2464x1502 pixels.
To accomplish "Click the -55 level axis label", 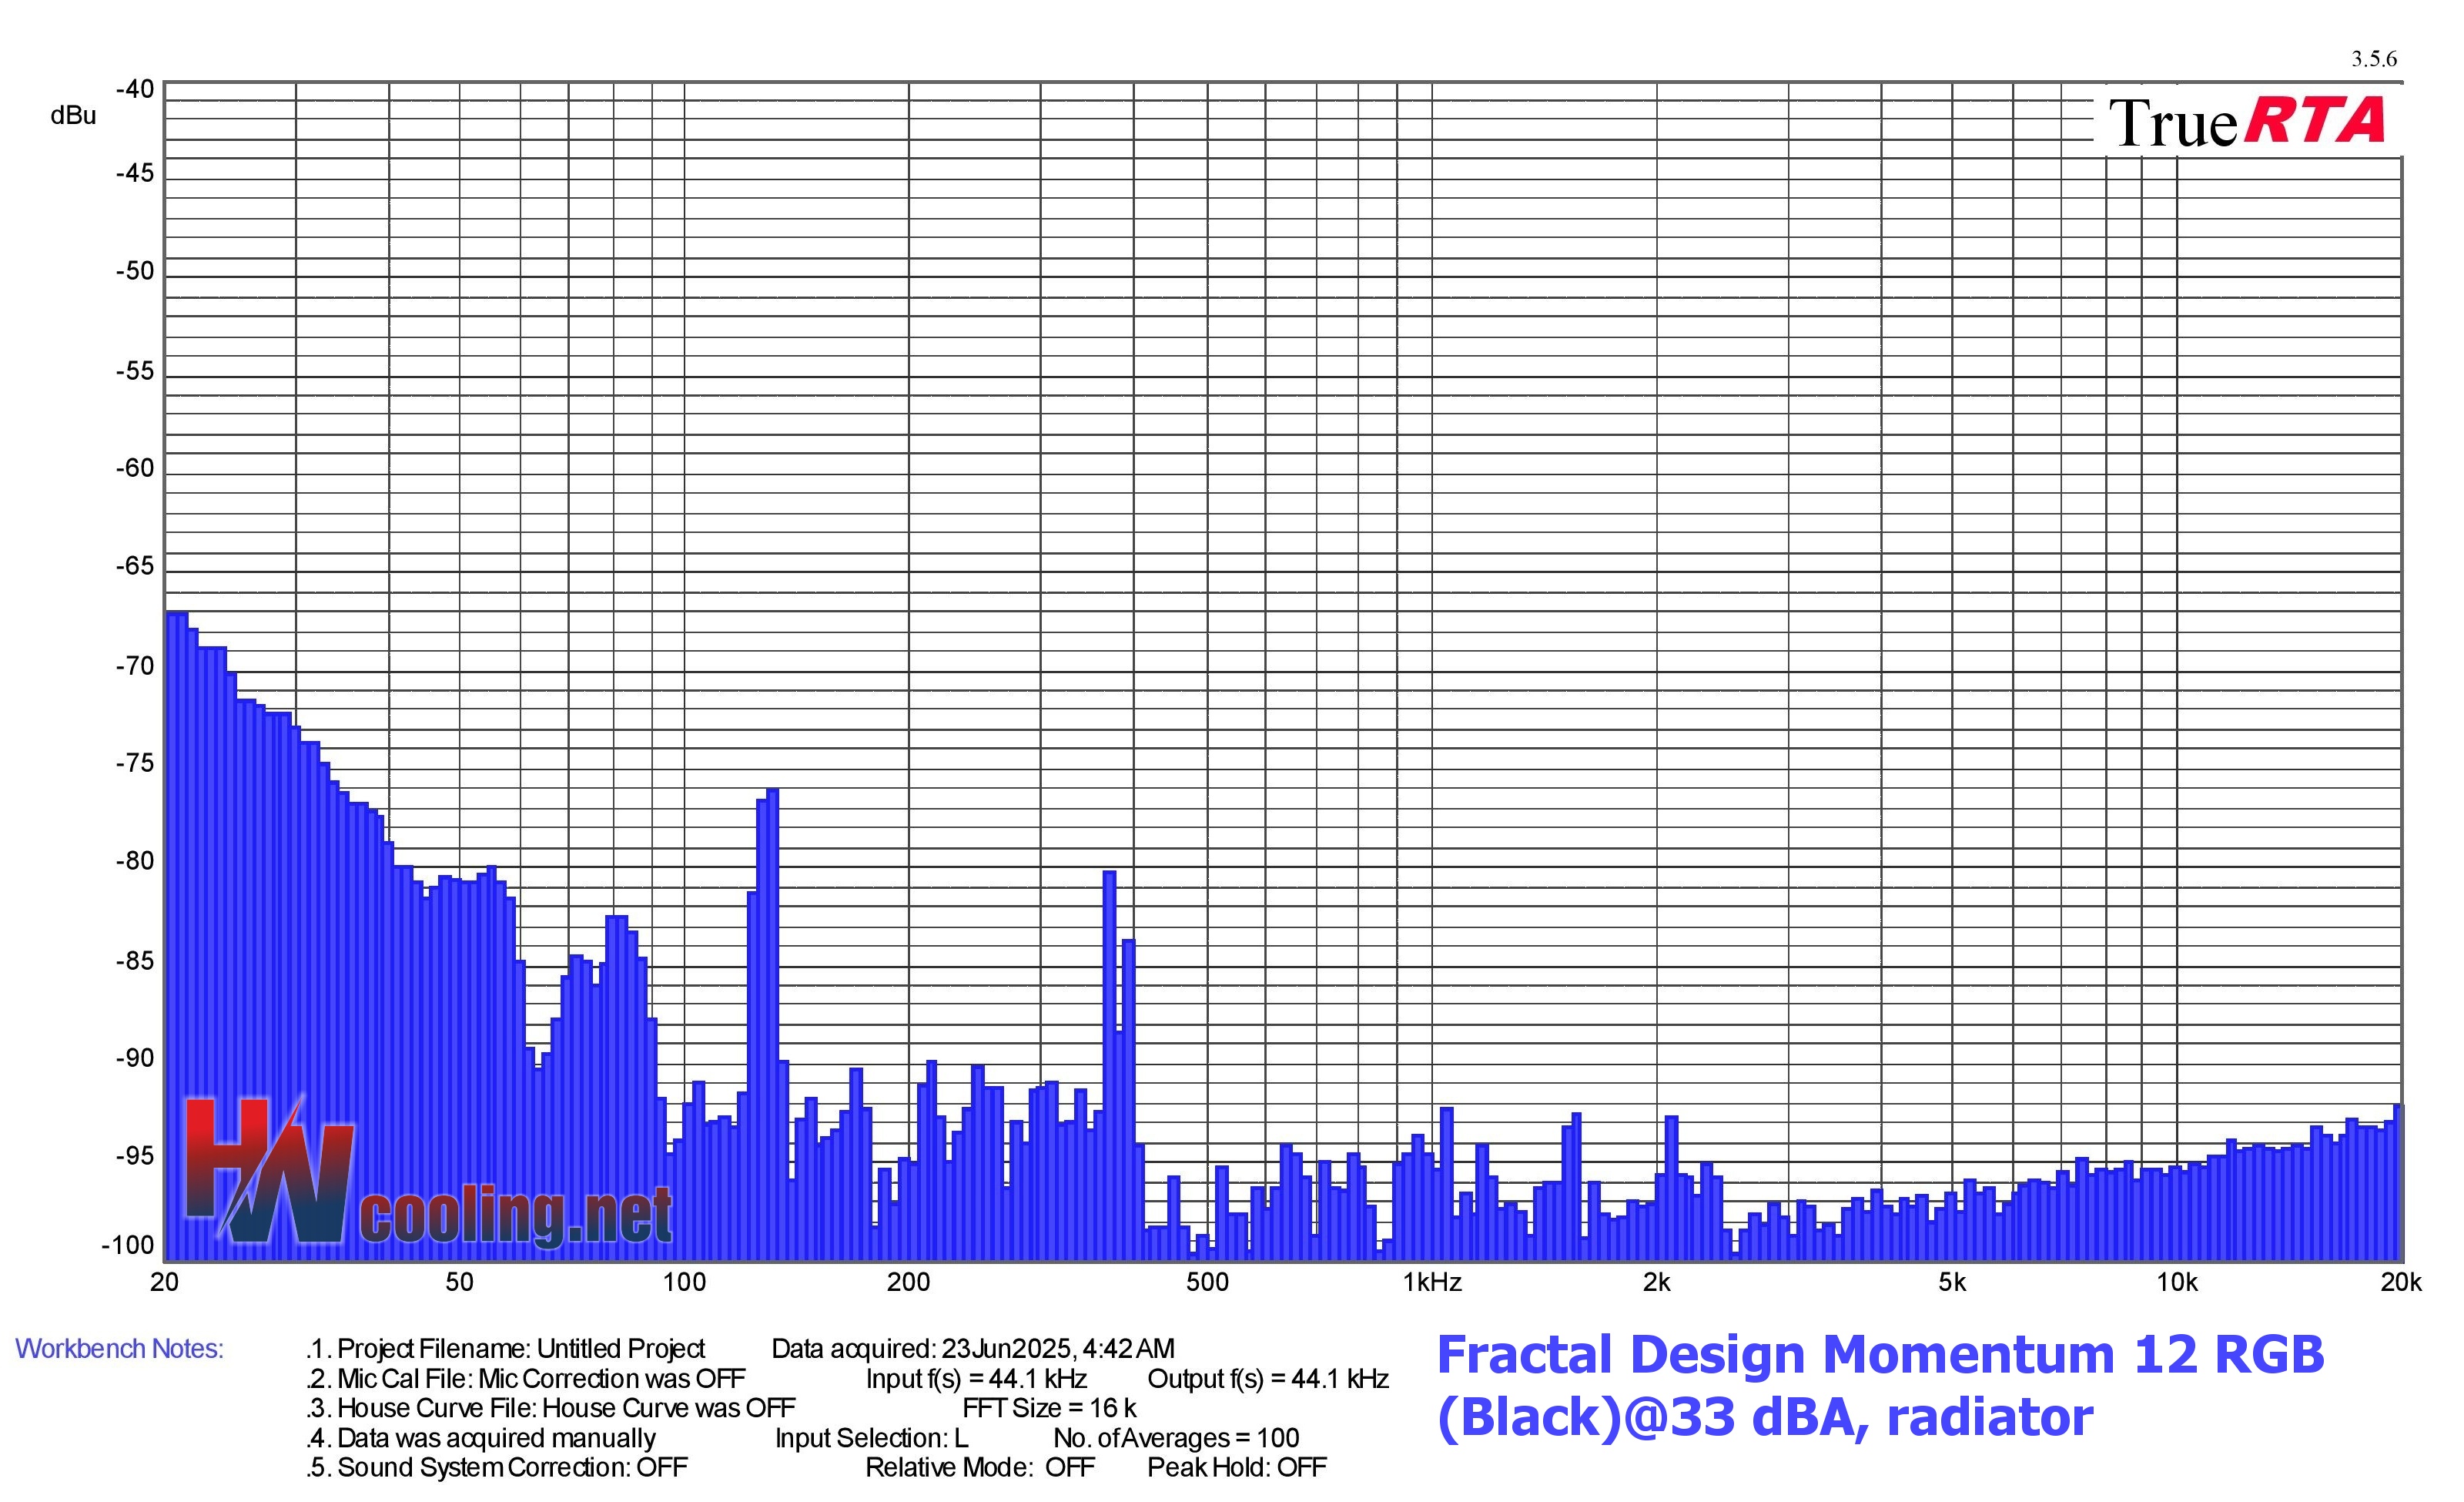I will point(135,371).
